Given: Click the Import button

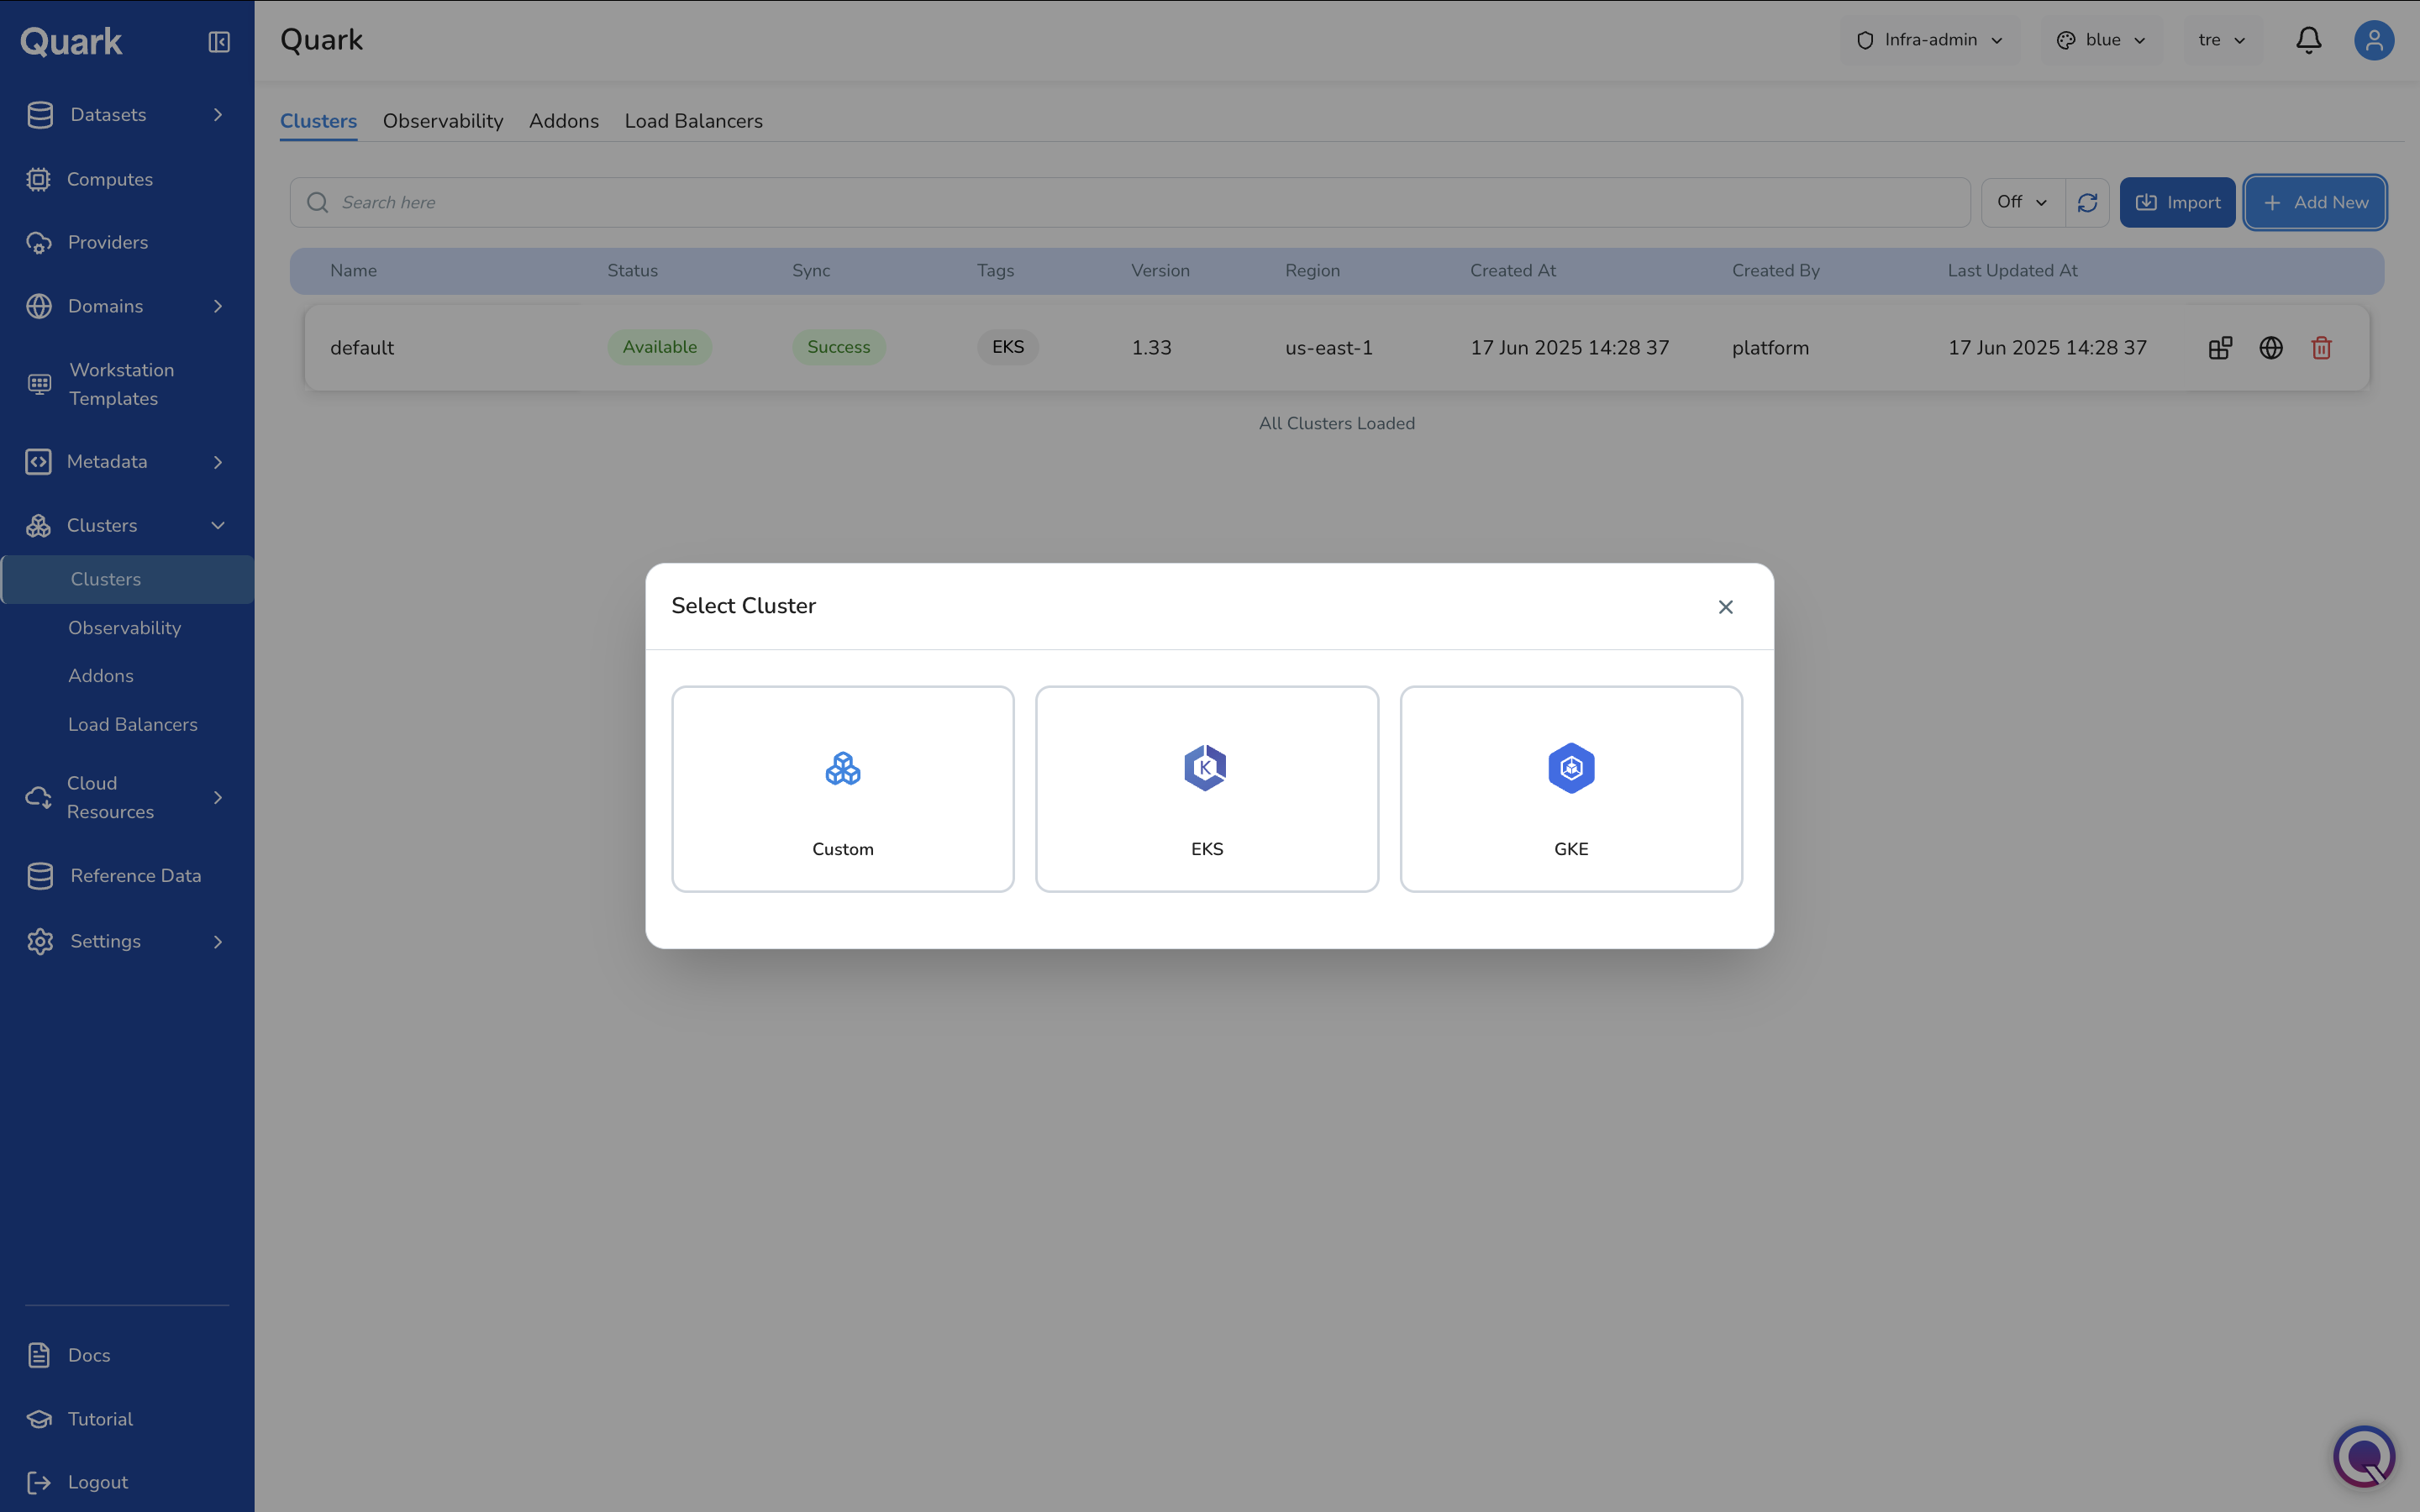Looking at the screenshot, I should coord(2177,202).
